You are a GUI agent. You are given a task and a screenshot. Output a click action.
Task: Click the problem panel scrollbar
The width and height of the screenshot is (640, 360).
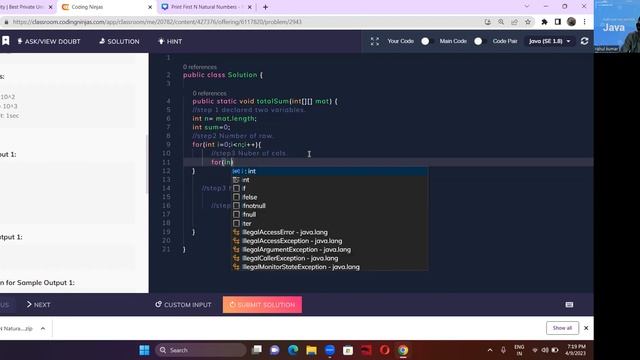tap(147, 164)
